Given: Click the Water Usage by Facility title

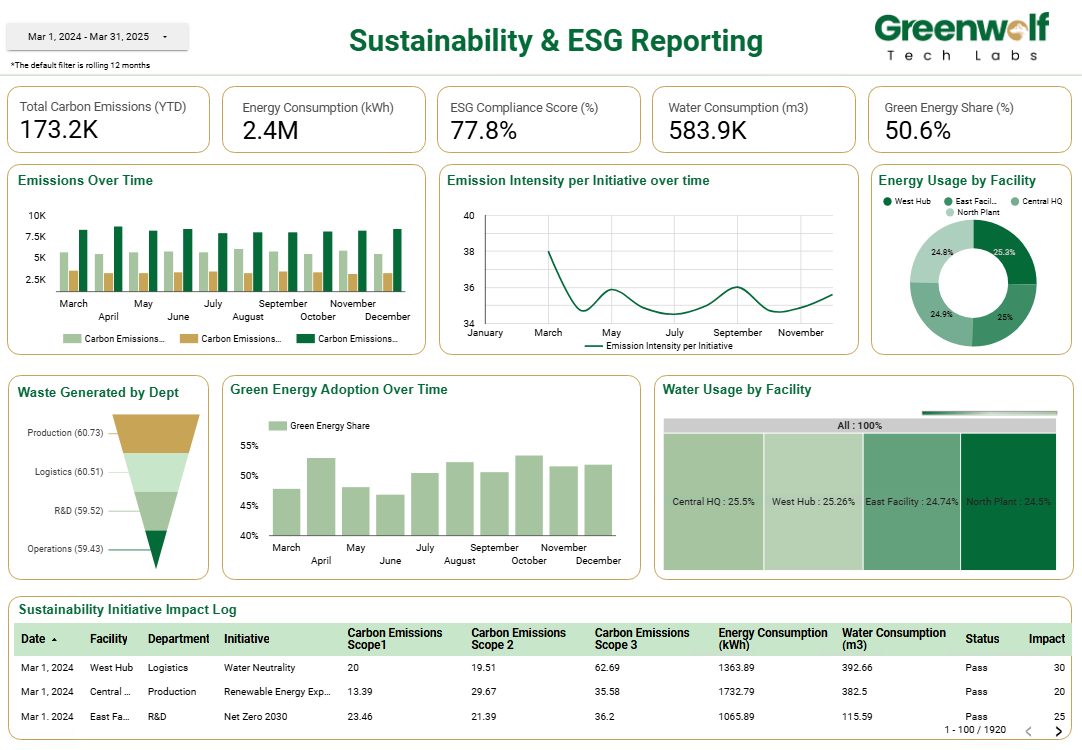Looking at the screenshot, I should (737, 390).
